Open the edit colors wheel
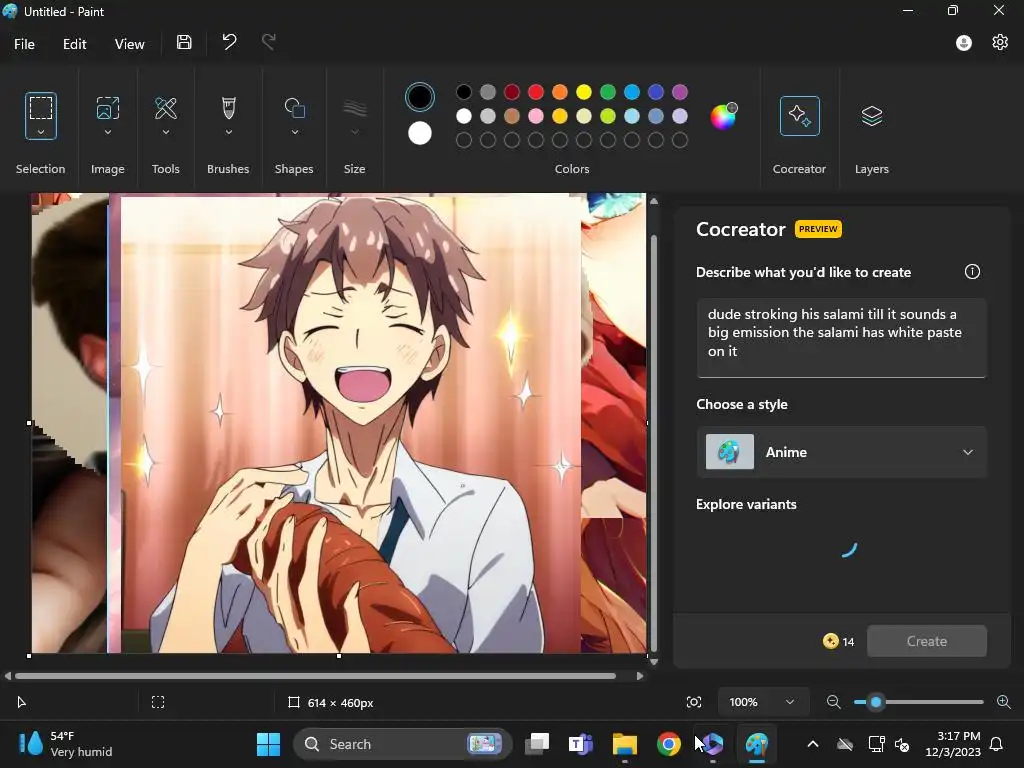Viewport: 1024px width, 768px height. (724, 116)
